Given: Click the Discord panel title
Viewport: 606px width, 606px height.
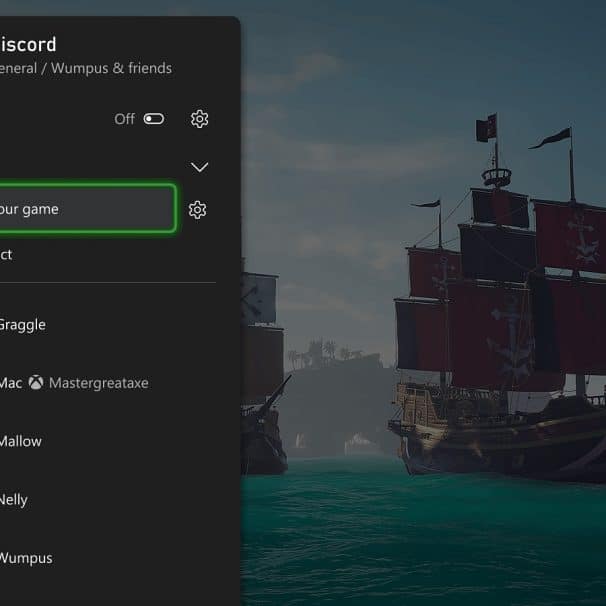Looking at the screenshot, I should tap(28, 44).
